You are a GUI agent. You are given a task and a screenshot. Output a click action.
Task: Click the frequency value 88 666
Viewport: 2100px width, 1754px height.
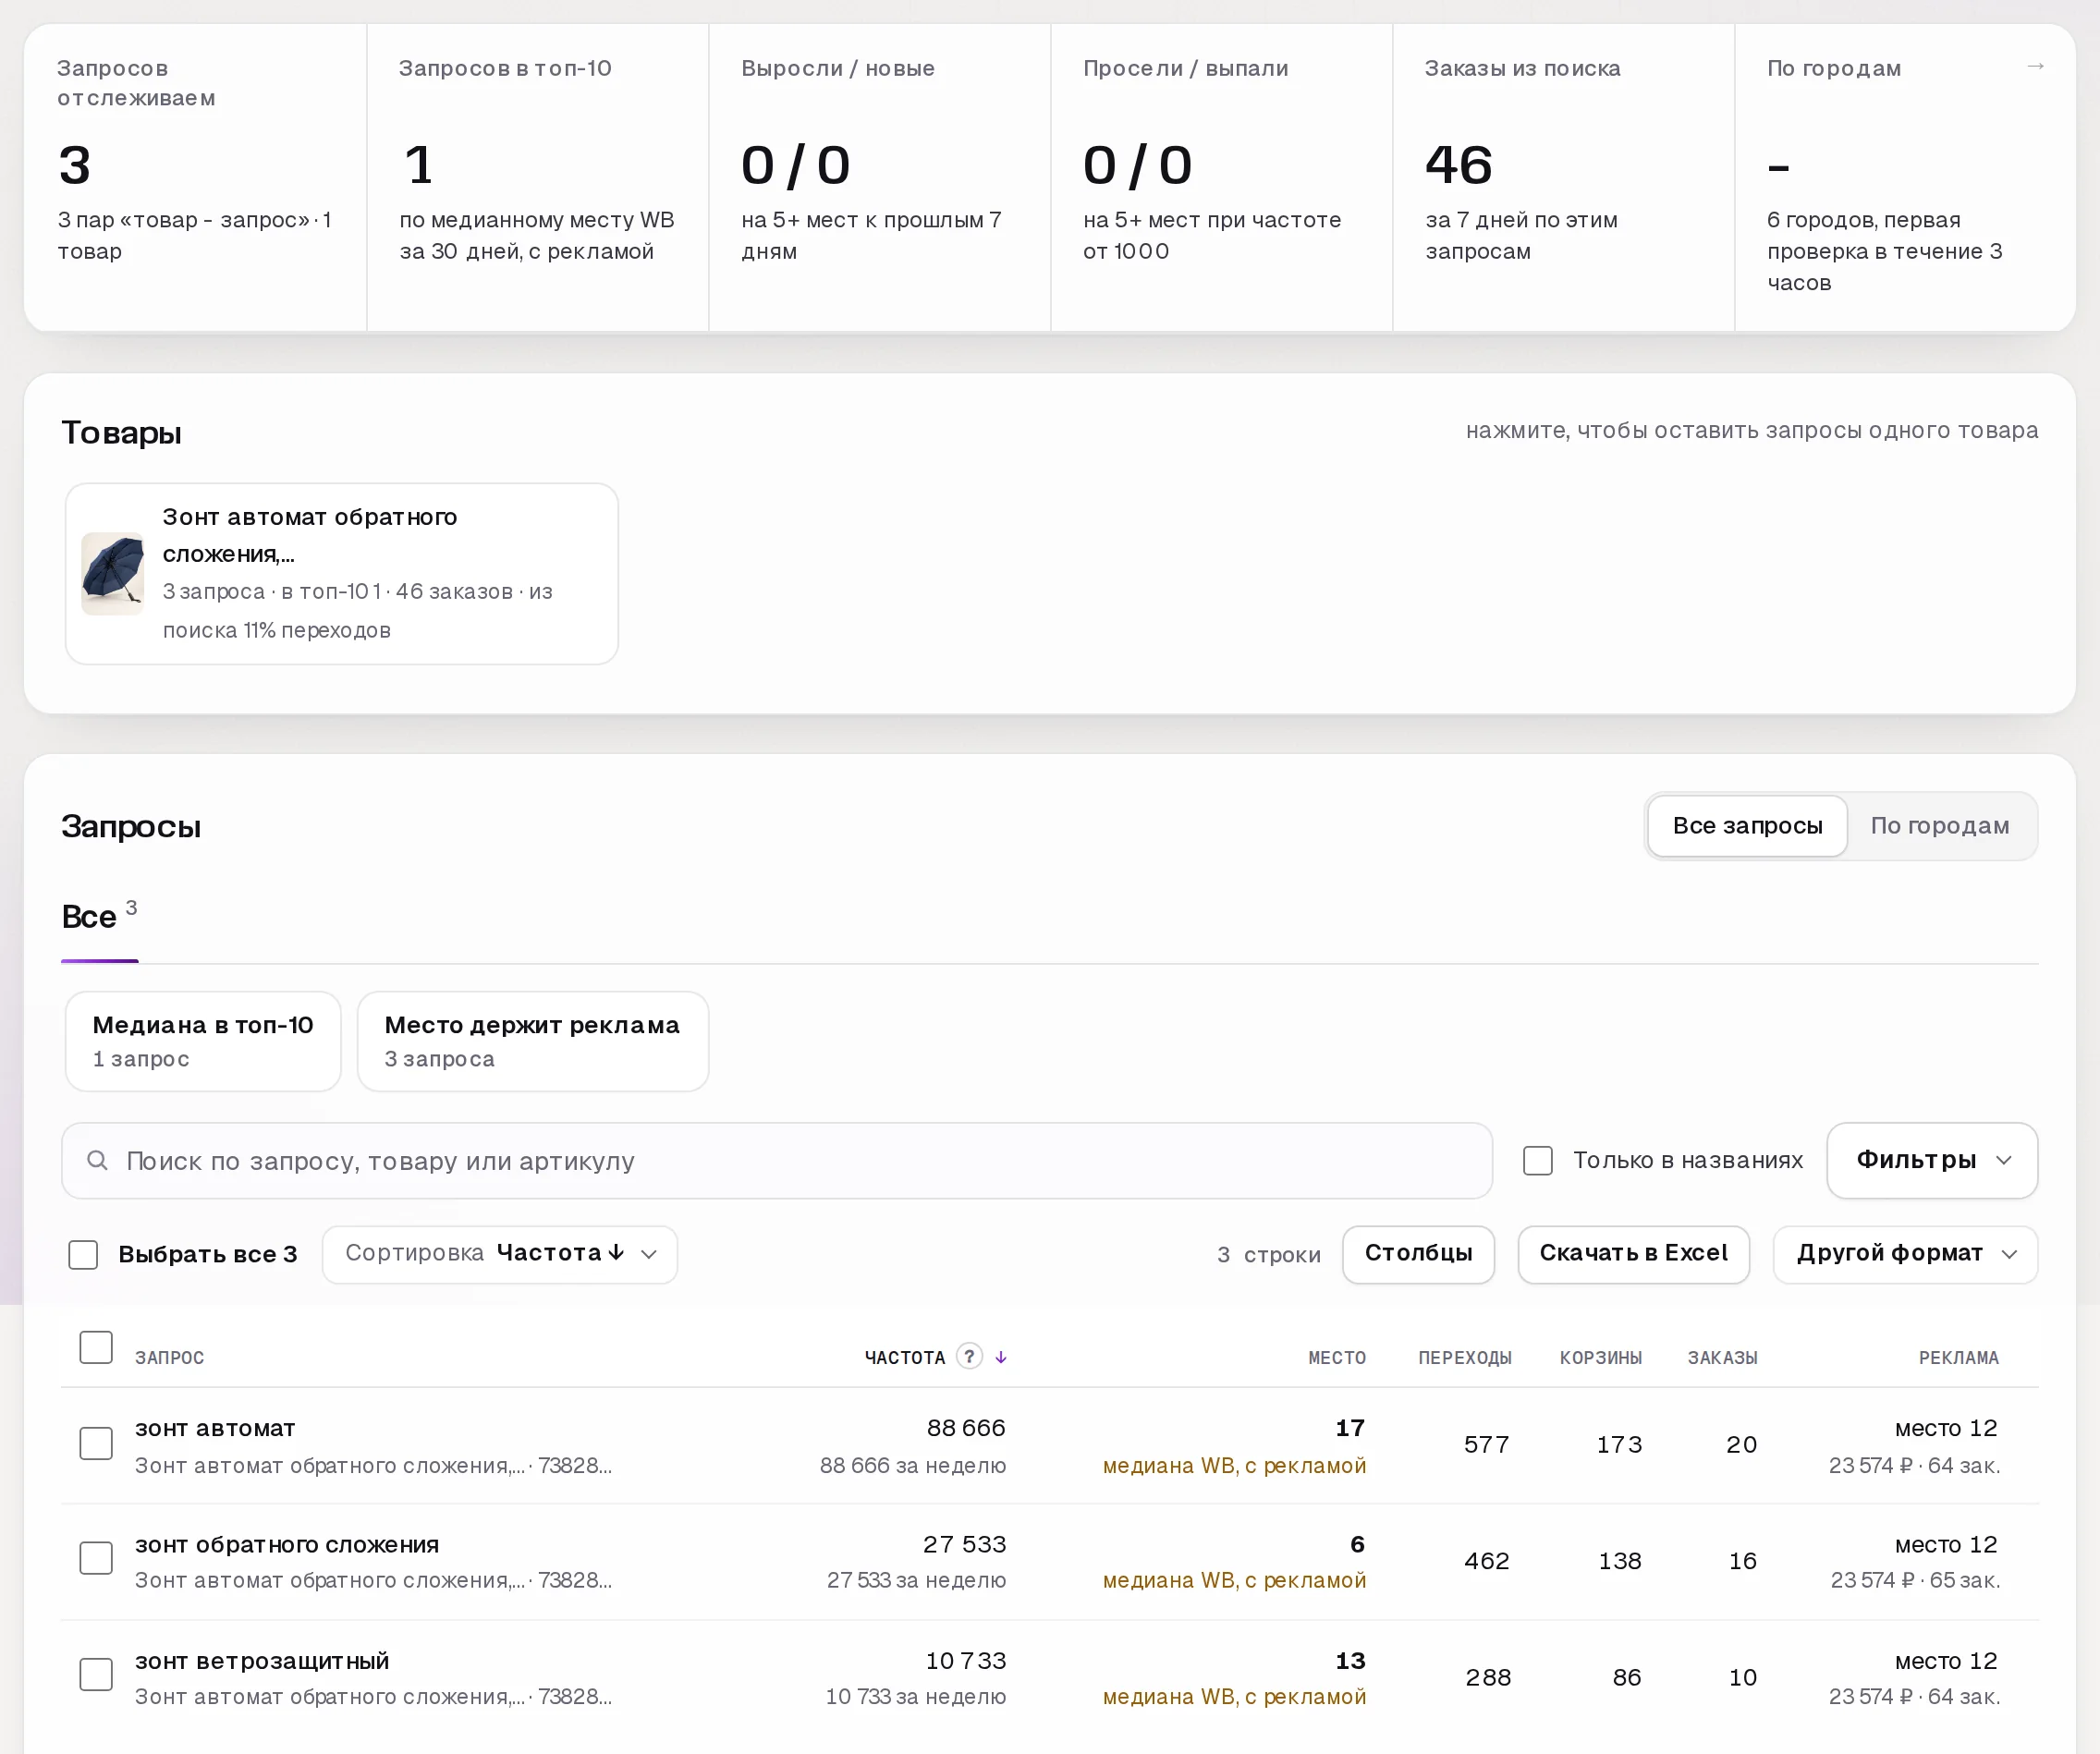pos(966,1428)
